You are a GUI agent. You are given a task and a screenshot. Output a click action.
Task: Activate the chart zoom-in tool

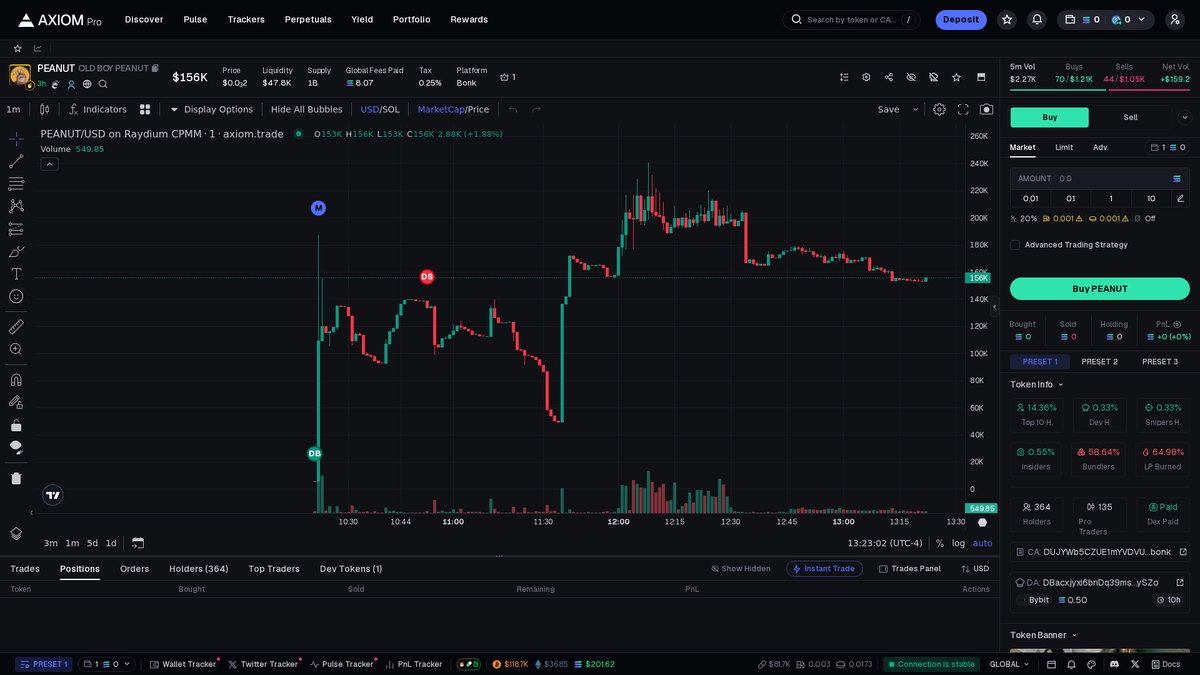pos(16,349)
